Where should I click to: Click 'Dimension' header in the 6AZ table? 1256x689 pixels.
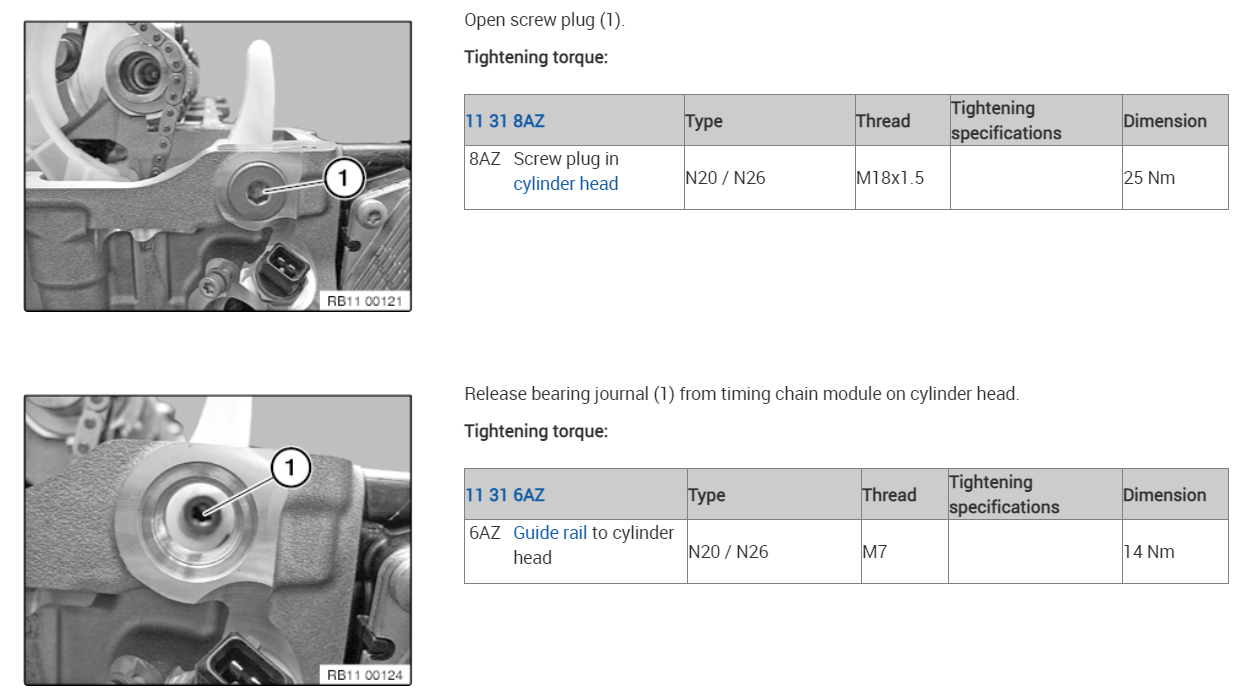coord(1164,495)
